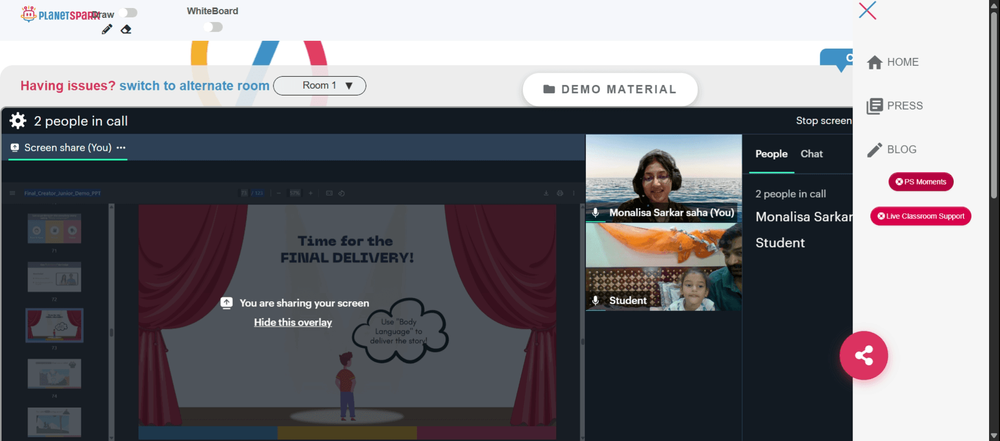
Task: Toggle the Draw switch
Action: click(128, 13)
